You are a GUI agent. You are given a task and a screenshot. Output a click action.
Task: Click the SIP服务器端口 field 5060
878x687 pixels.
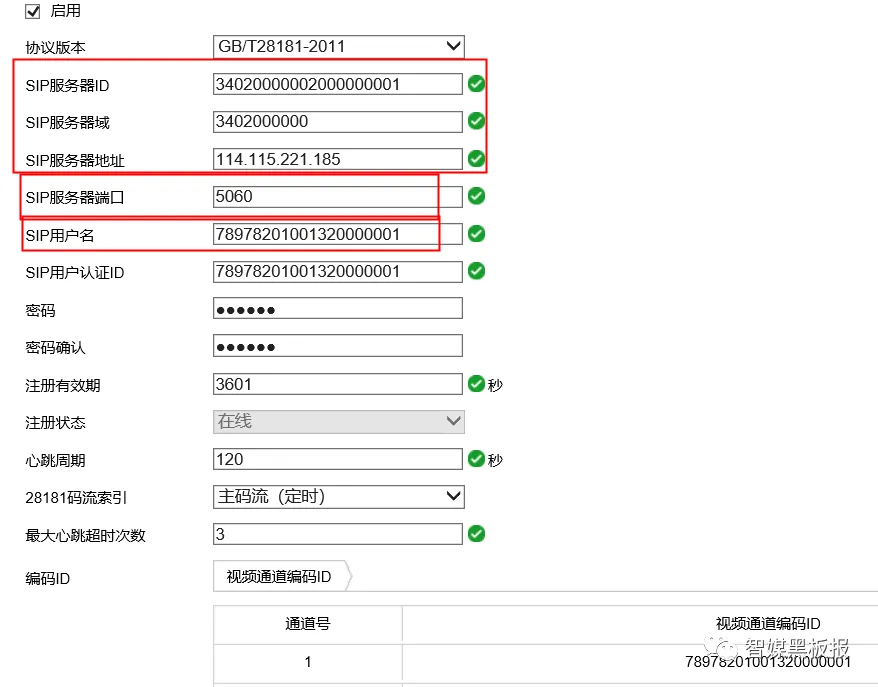point(338,197)
